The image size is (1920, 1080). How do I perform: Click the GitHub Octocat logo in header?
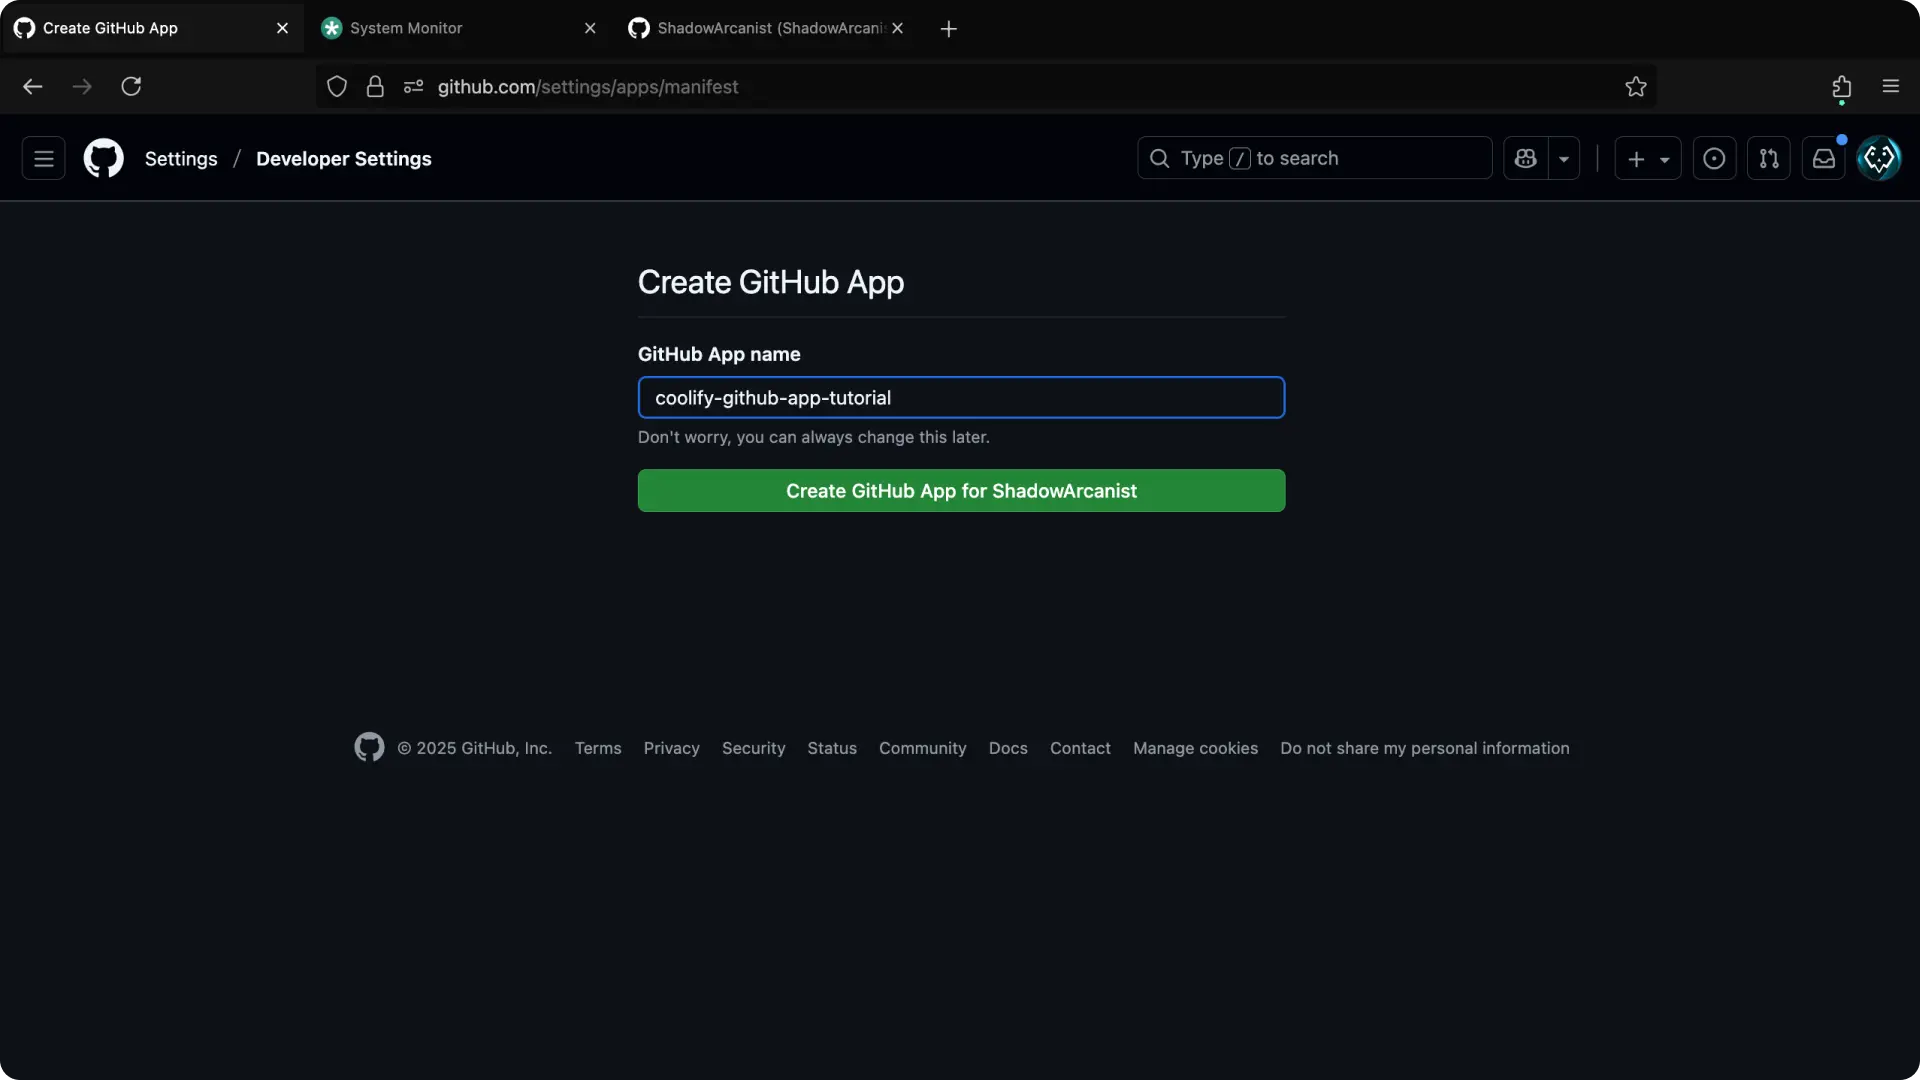(103, 158)
